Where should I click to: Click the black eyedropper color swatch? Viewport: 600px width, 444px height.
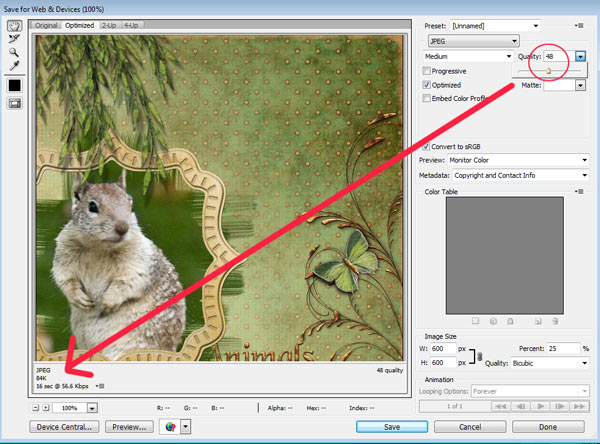[x=14, y=85]
